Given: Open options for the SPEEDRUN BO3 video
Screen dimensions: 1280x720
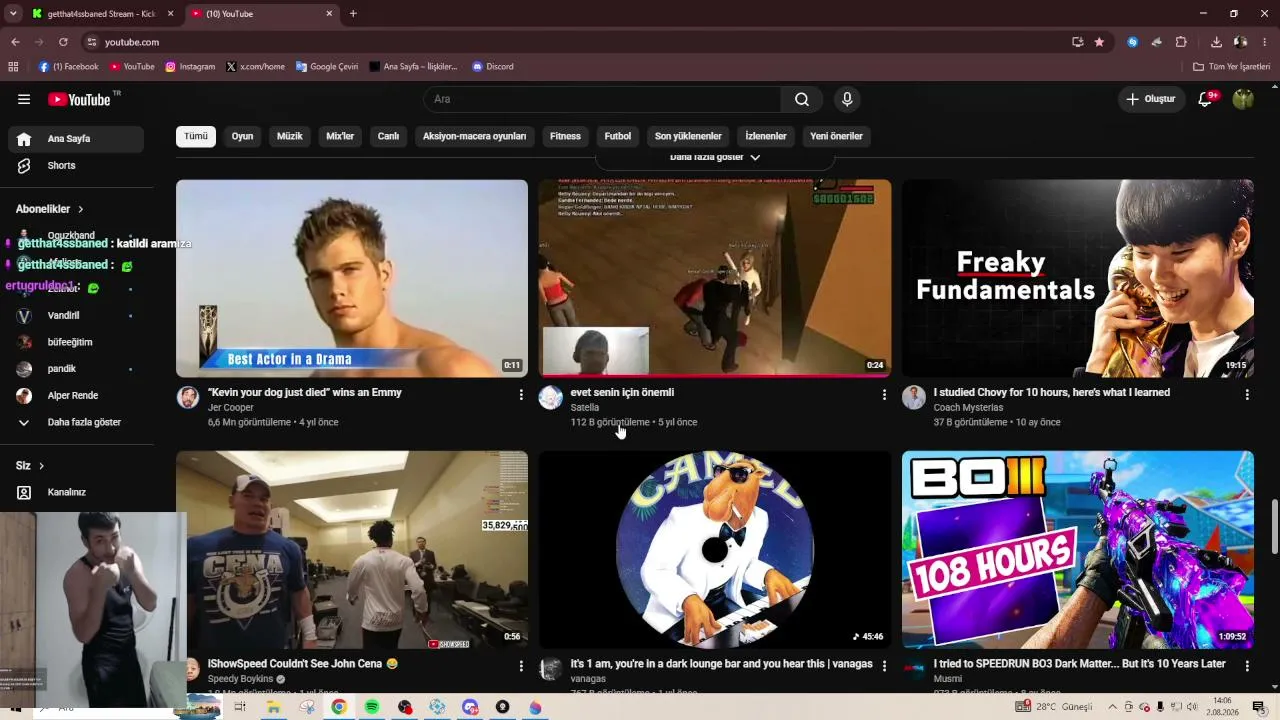Looking at the screenshot, I should coord(1247,666).
